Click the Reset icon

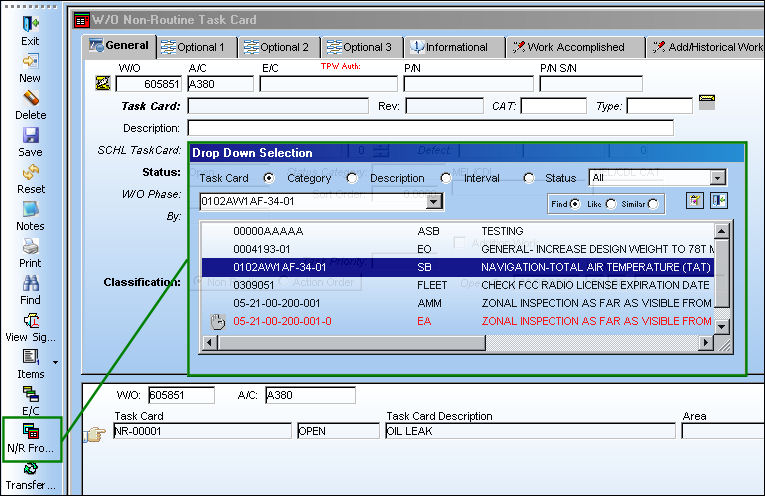tap(31, 172)
